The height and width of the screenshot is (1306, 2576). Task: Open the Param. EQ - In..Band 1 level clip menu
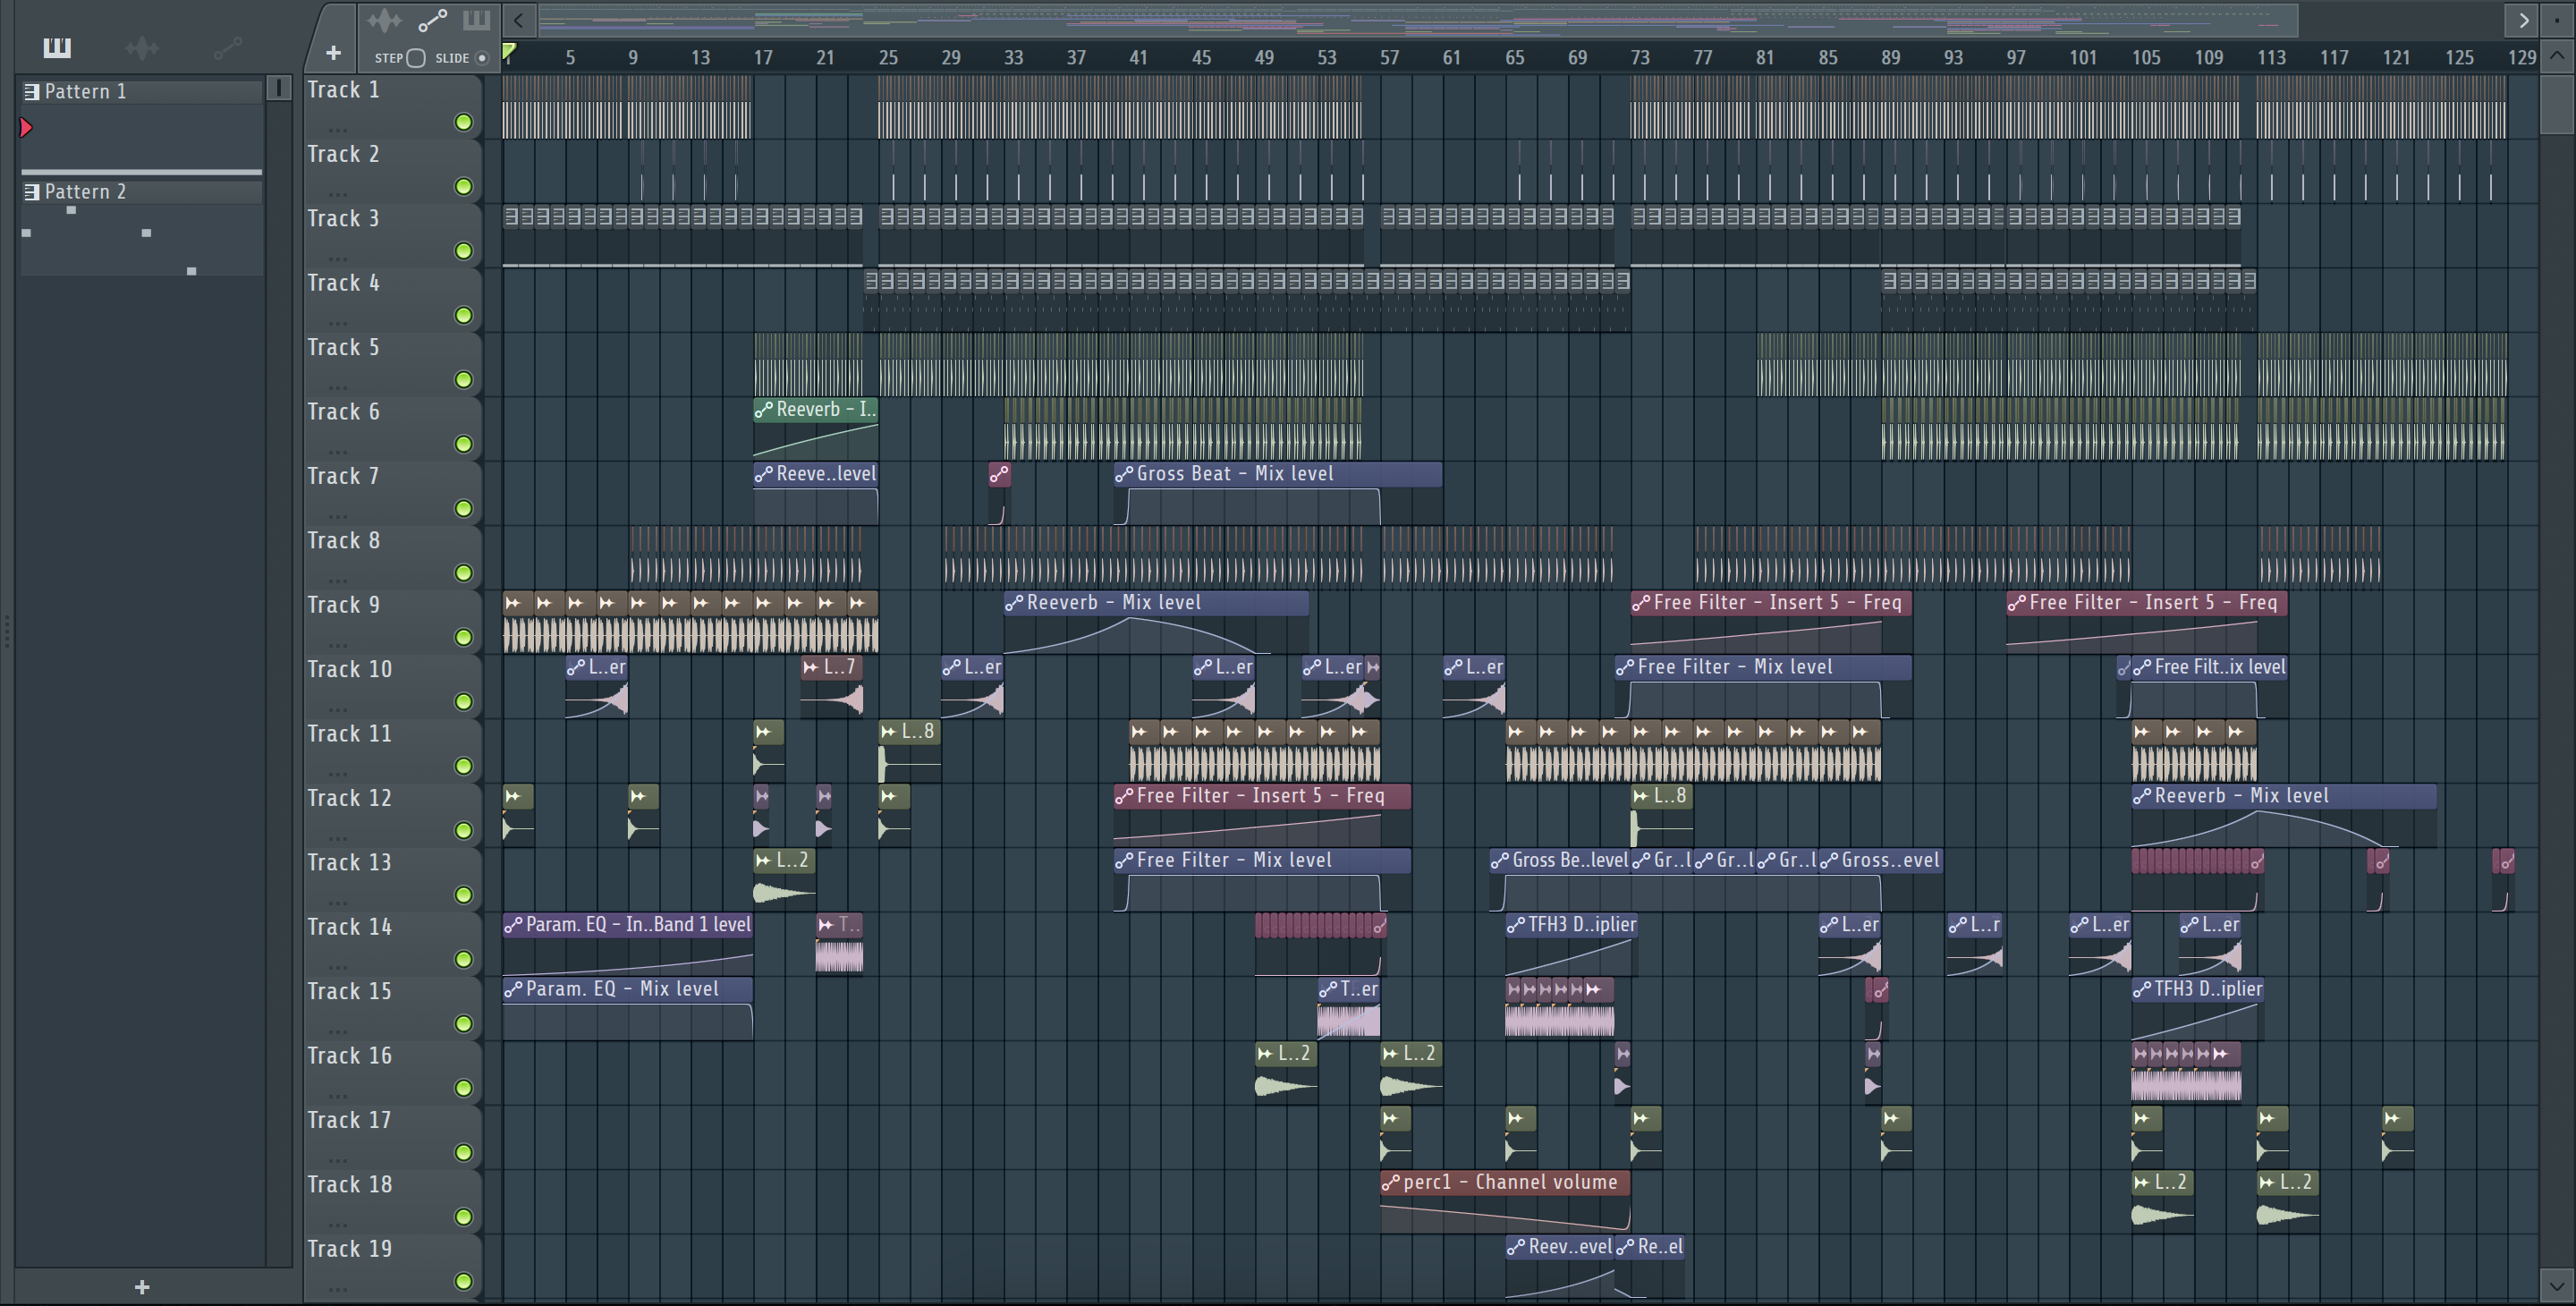pyautogui.click(x=513, y=925)
